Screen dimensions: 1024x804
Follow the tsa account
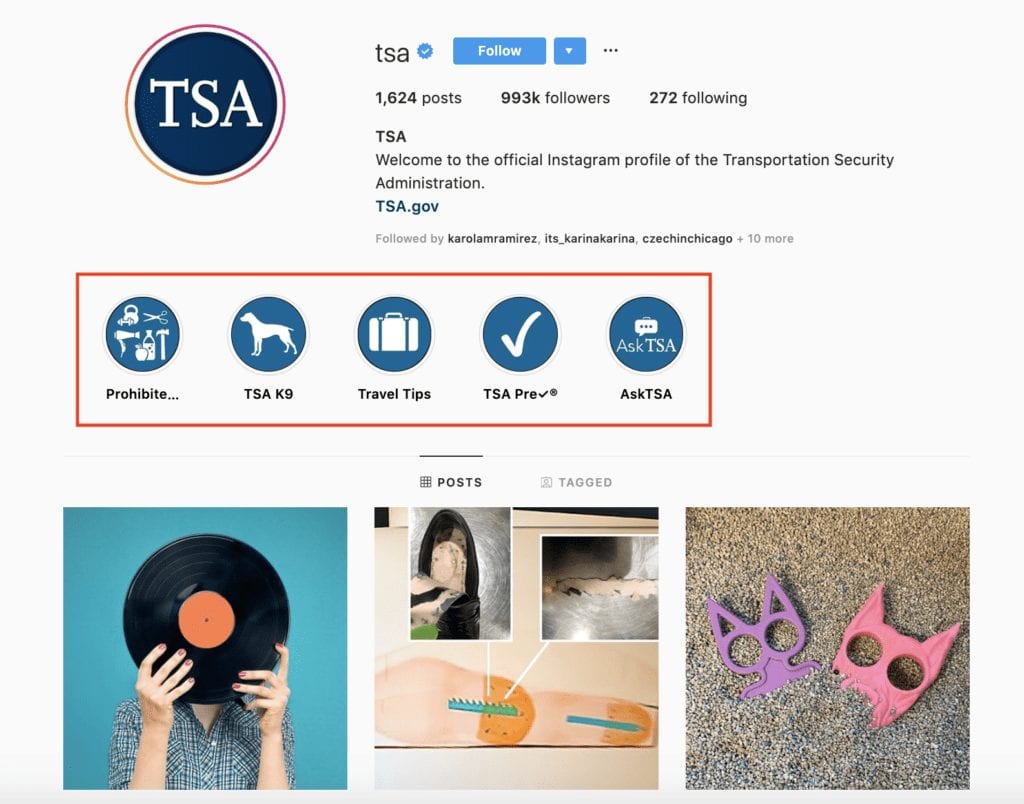click(x=500, y=51)
